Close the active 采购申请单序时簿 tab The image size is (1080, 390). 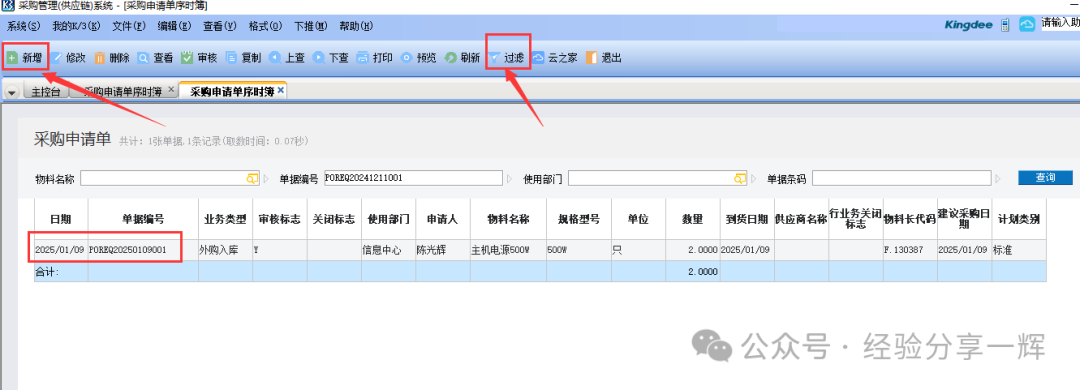pos(281,90)
